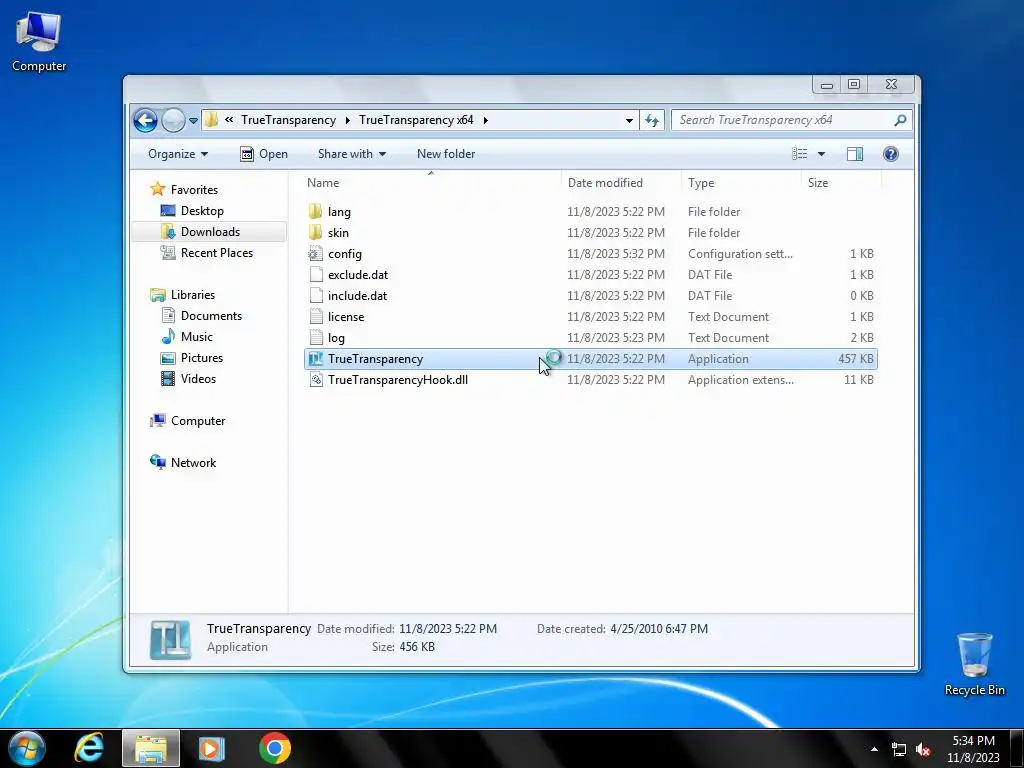This screenshot has height=768, width=1024.
Task: Click the folder icon in address bar
Action: 211,120
